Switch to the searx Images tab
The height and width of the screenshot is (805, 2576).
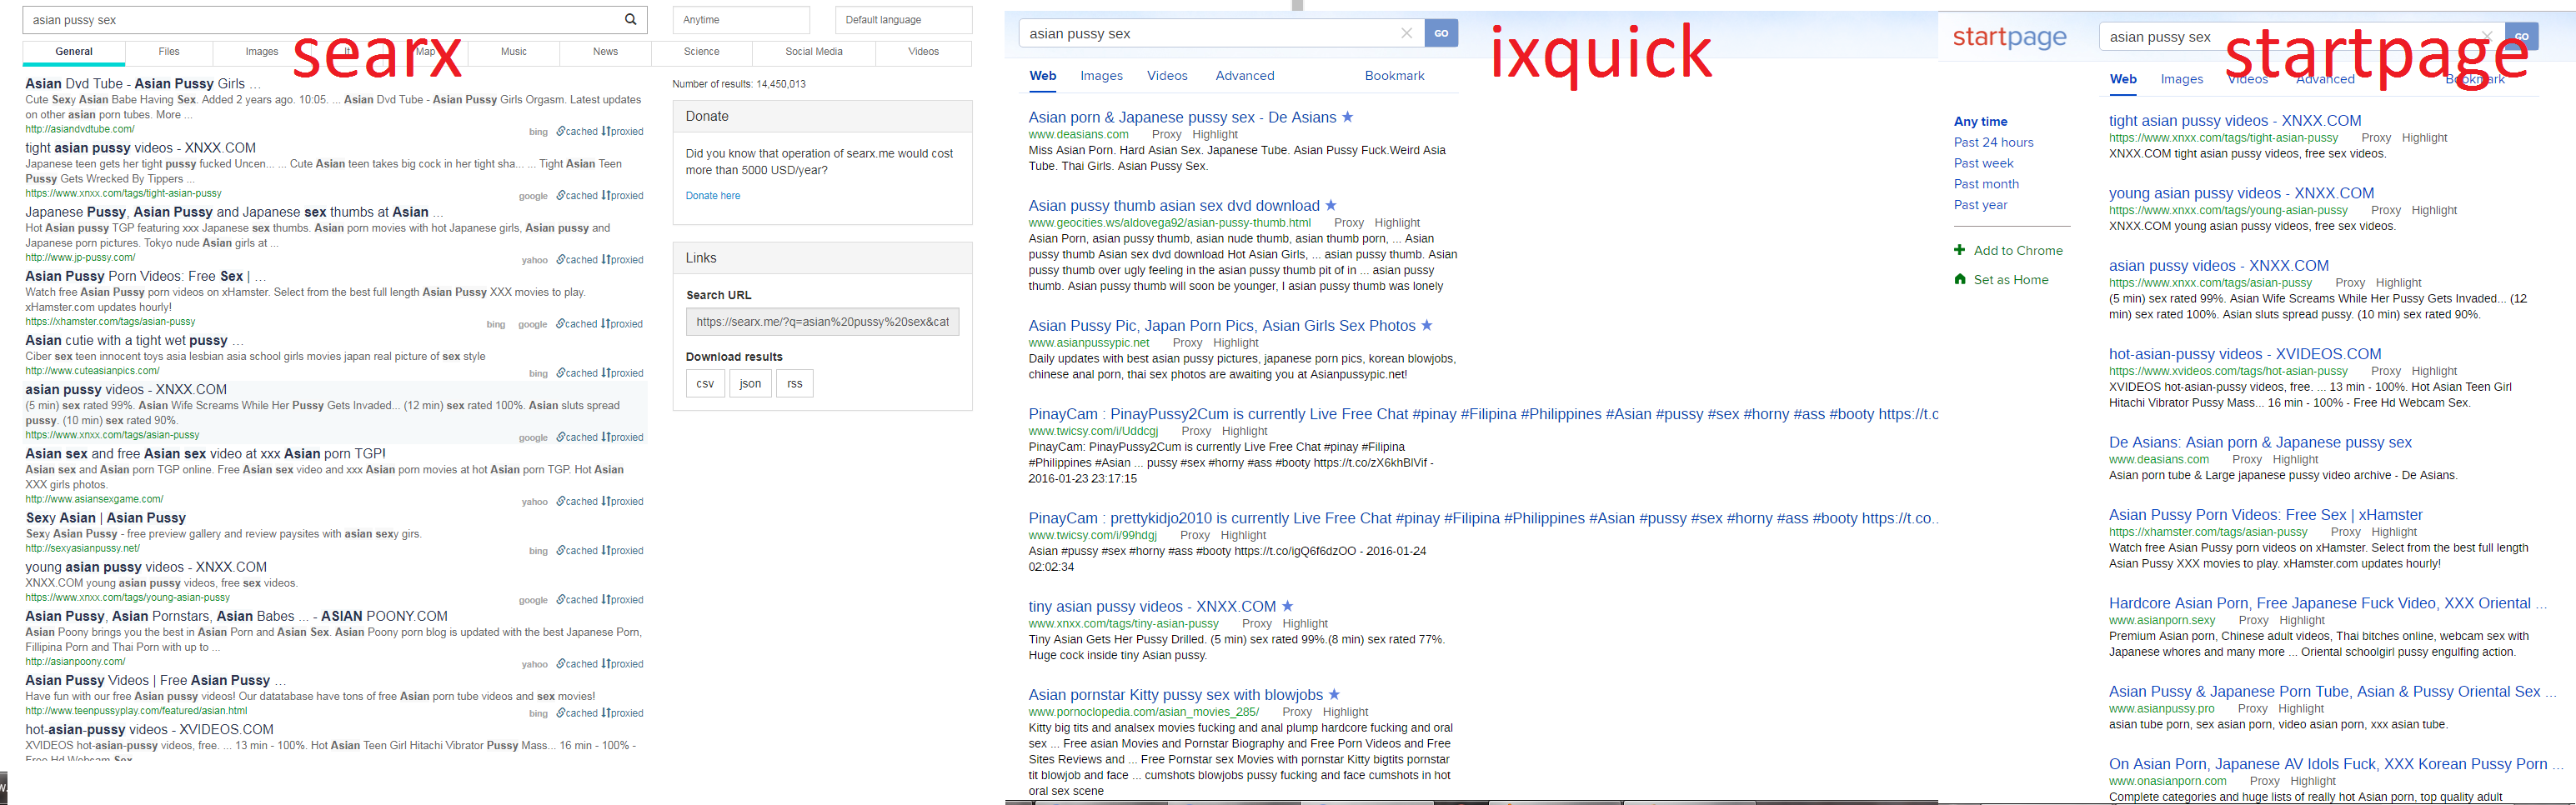coord(262,52)
